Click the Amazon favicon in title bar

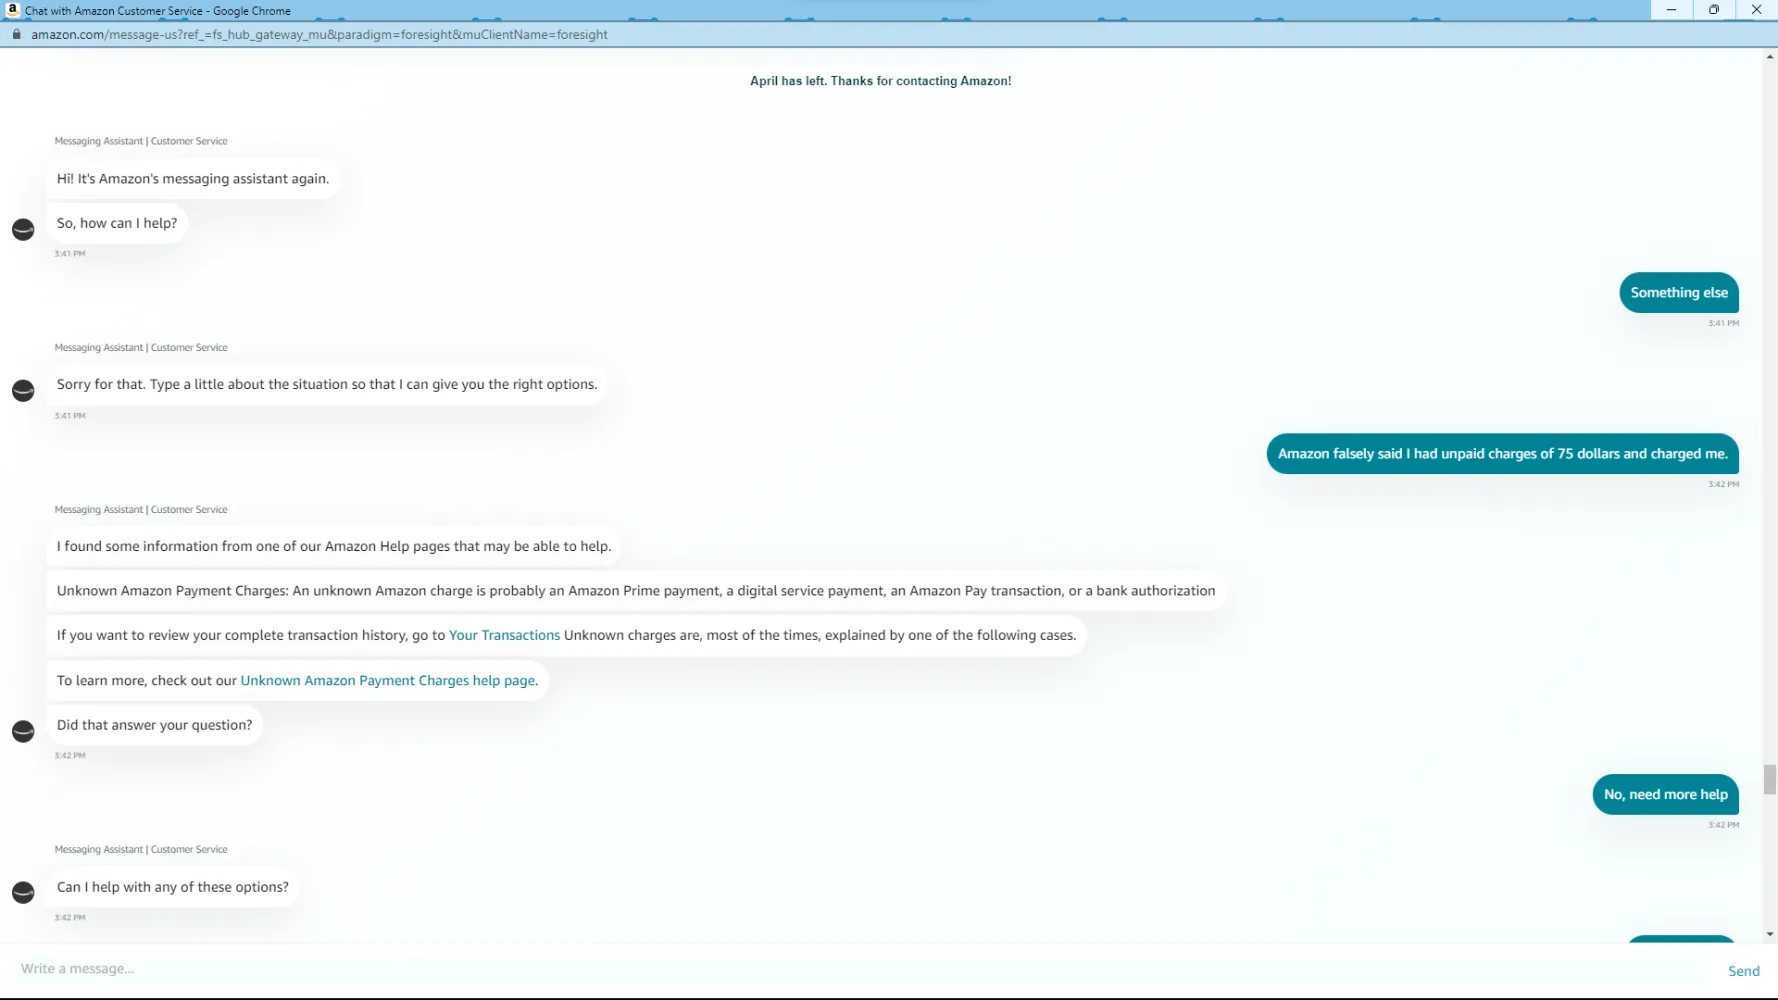click(x=12, y=10)
